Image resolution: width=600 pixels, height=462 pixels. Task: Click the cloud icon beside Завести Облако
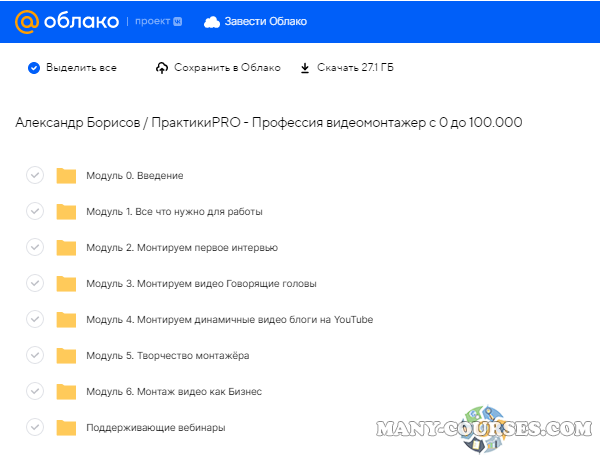(212, 21)
